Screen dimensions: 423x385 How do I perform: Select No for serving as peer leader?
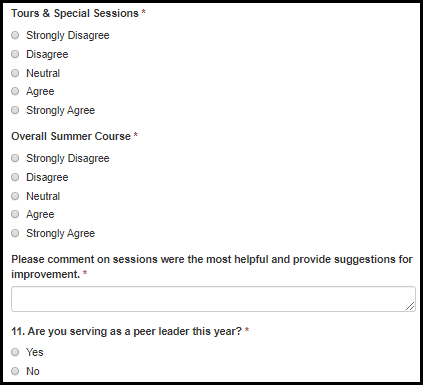coord(15,371)
